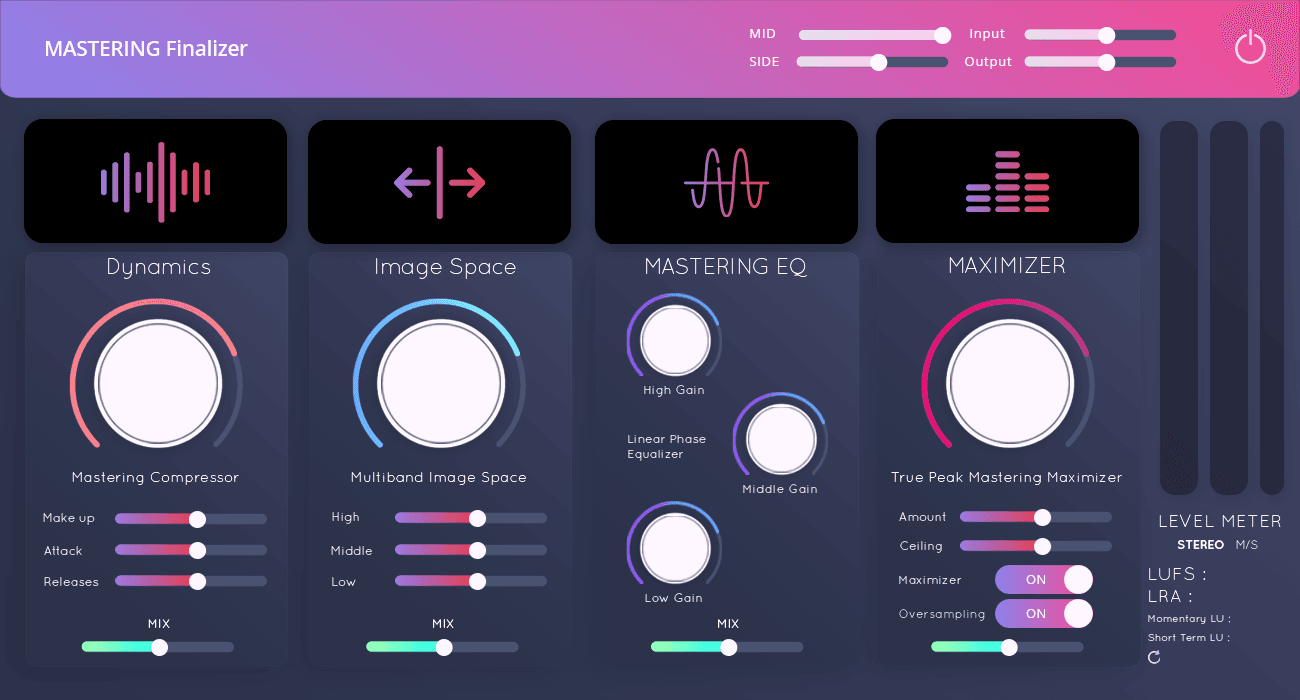Screen dimensions: 1300x700
Task: Click the Linear Phase Equalizer label
Action: 666,446
